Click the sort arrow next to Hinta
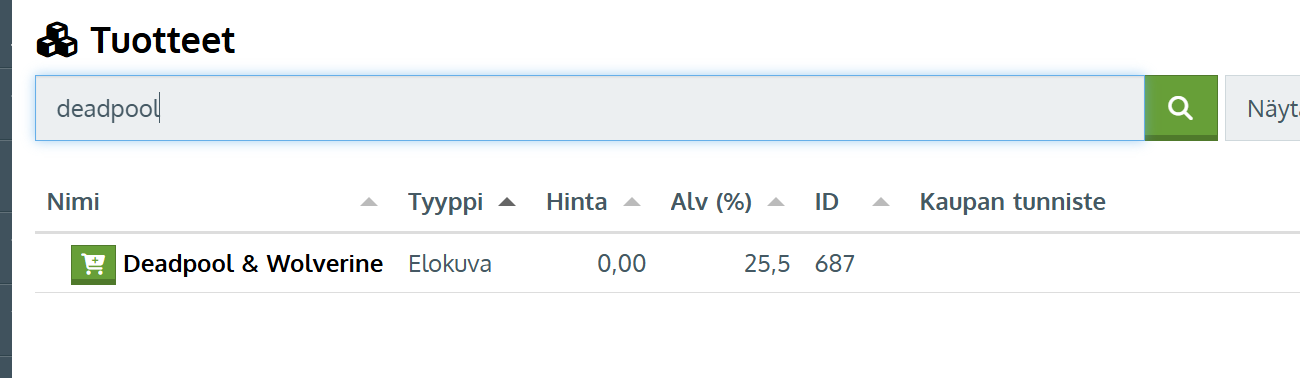The image size is (1300, 378). pyautogui.click(x=631, y=203)
